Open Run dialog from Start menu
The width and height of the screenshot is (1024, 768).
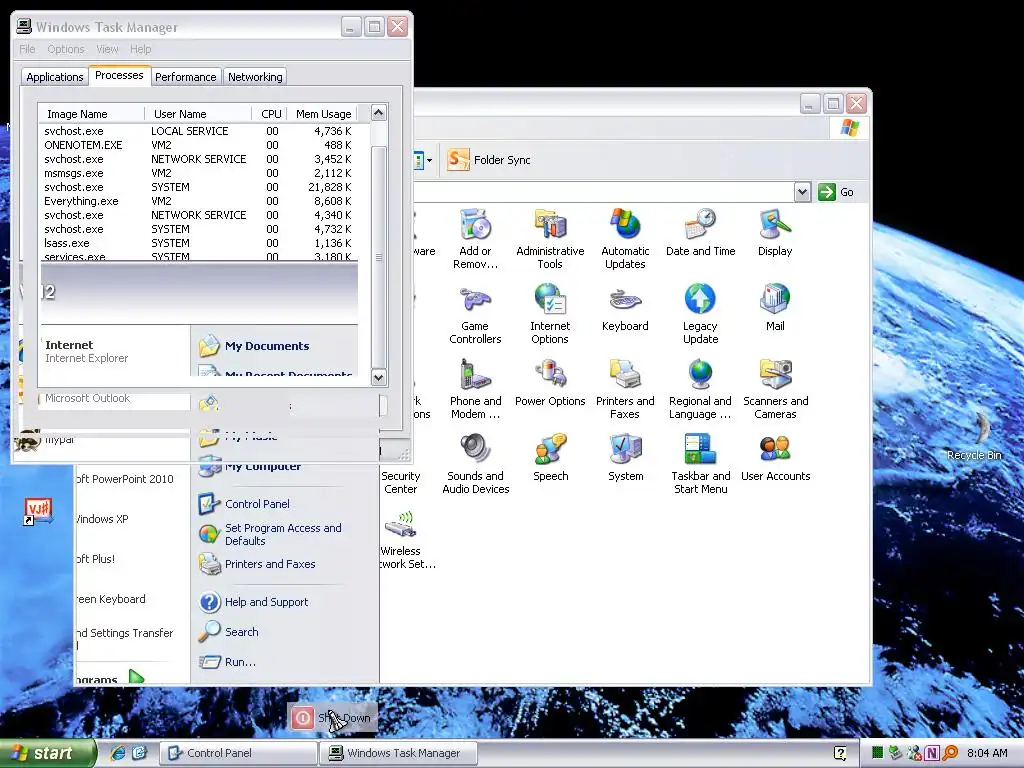pyautogui.click(x=227, y=662)
